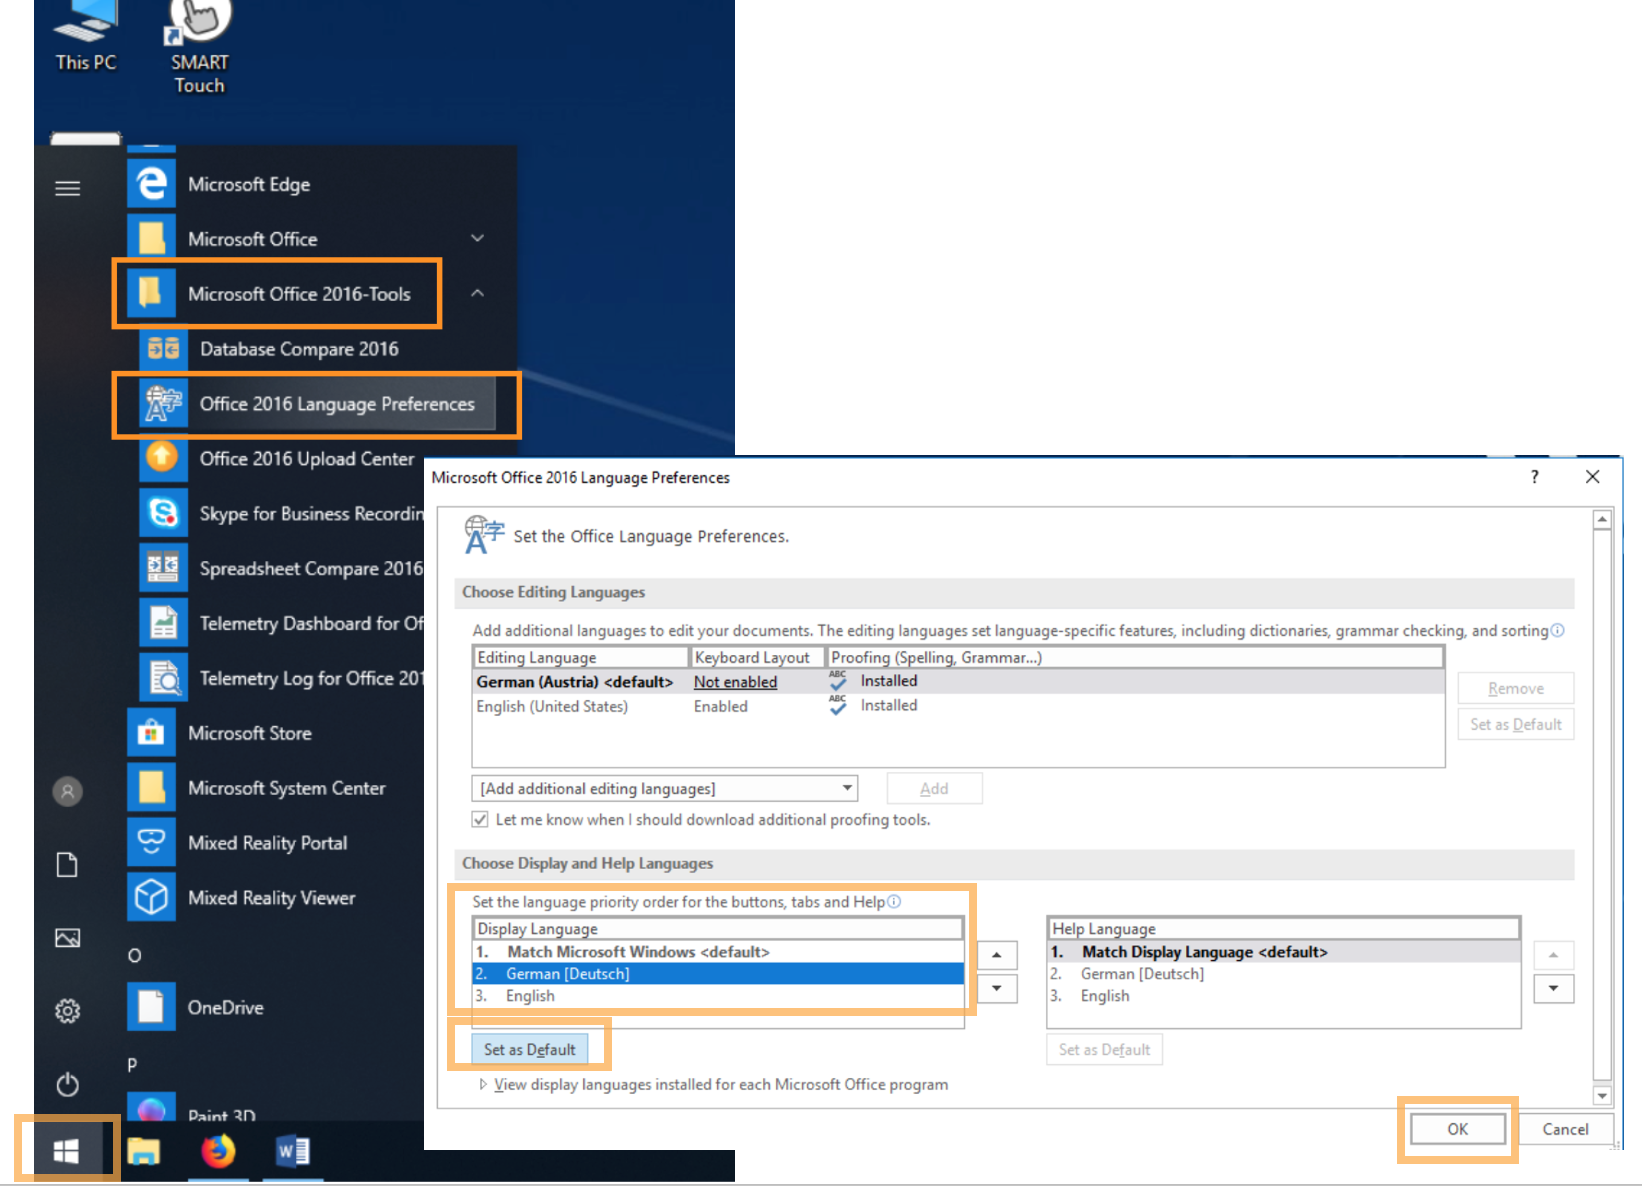Open Word from taskbar
The height and width of the screenshot is (1186, 1642).
pos(293,1151)
